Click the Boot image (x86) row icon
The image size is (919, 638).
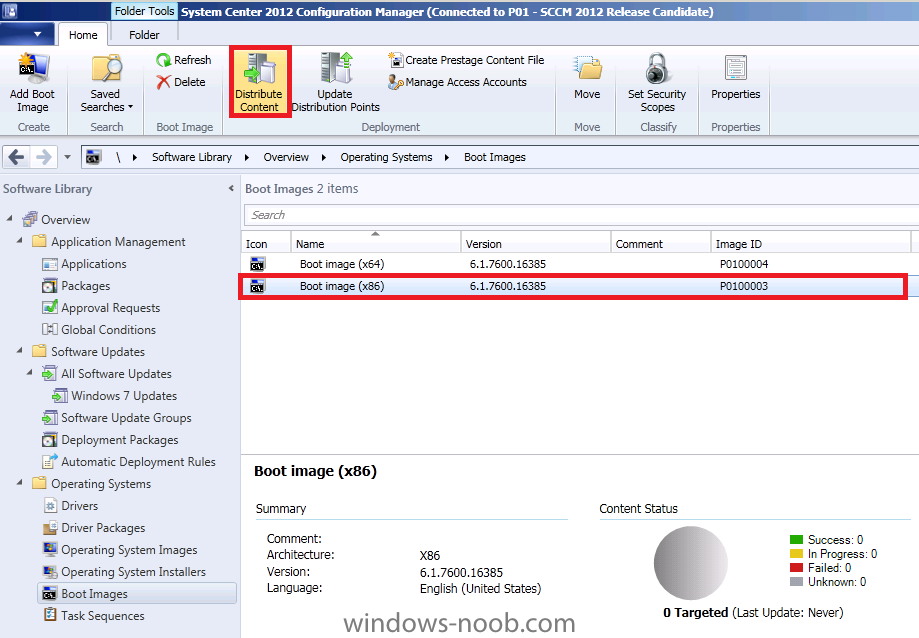257,286
